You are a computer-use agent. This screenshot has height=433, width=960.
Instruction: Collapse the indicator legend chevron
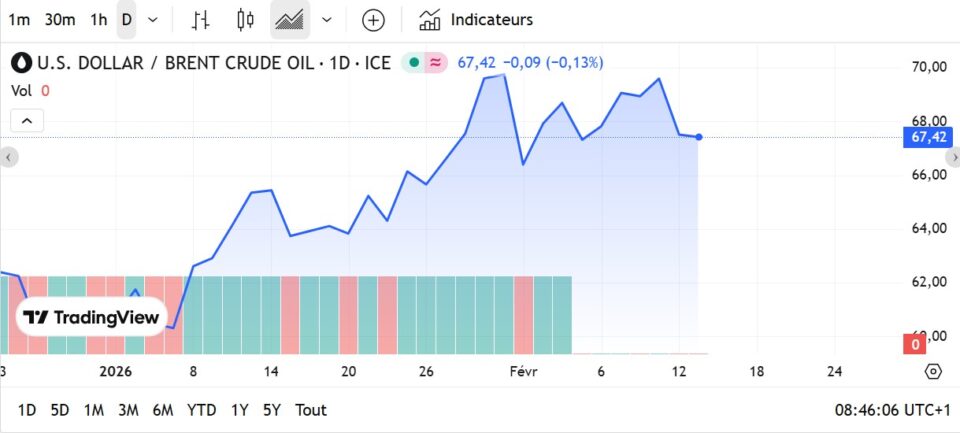click(27, 121)
